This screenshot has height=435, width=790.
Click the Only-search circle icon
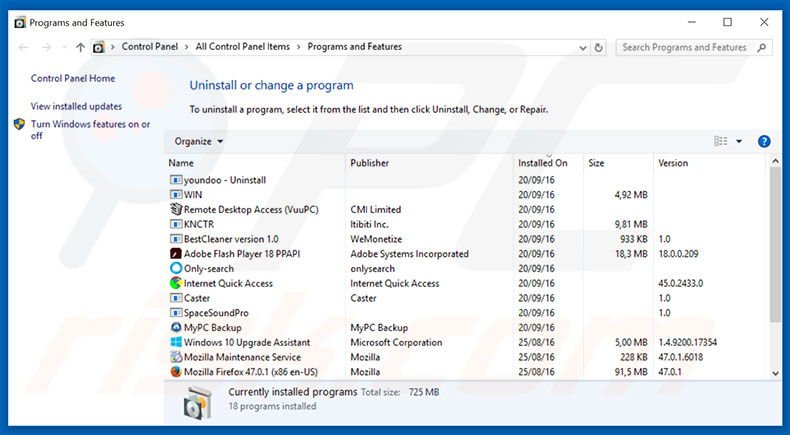click(x=176, y=268)
